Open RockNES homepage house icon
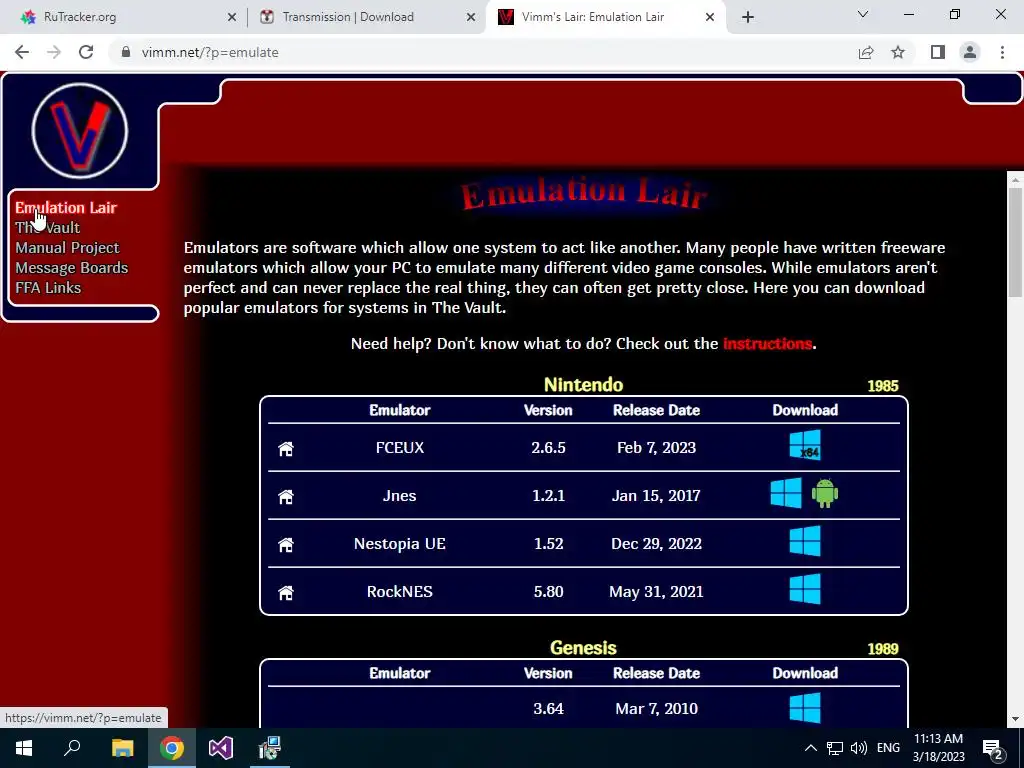The width and height of the screenshot is (1024, 768). click(286, 592)
